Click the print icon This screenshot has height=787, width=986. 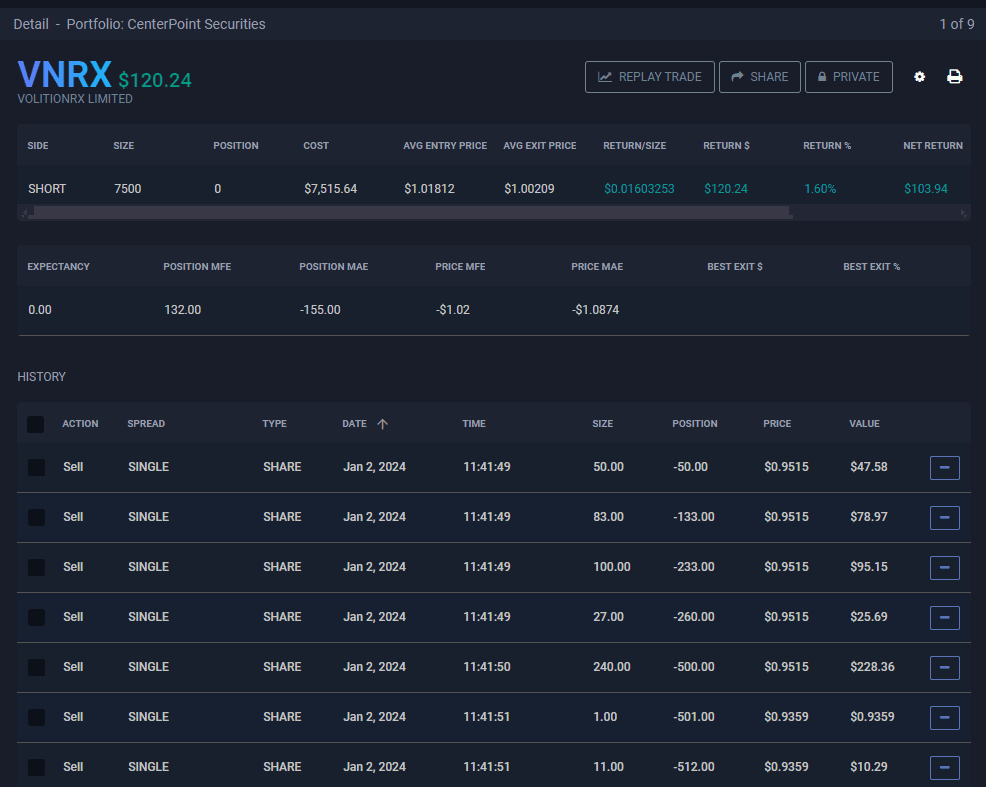[955, 77]
